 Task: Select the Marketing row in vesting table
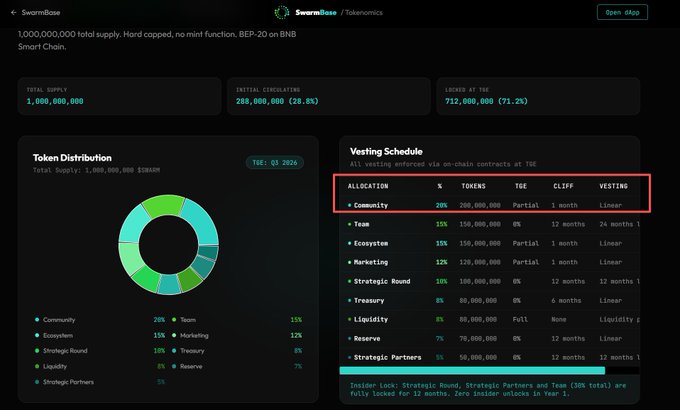pyautogui.click(x=490, y=262)
